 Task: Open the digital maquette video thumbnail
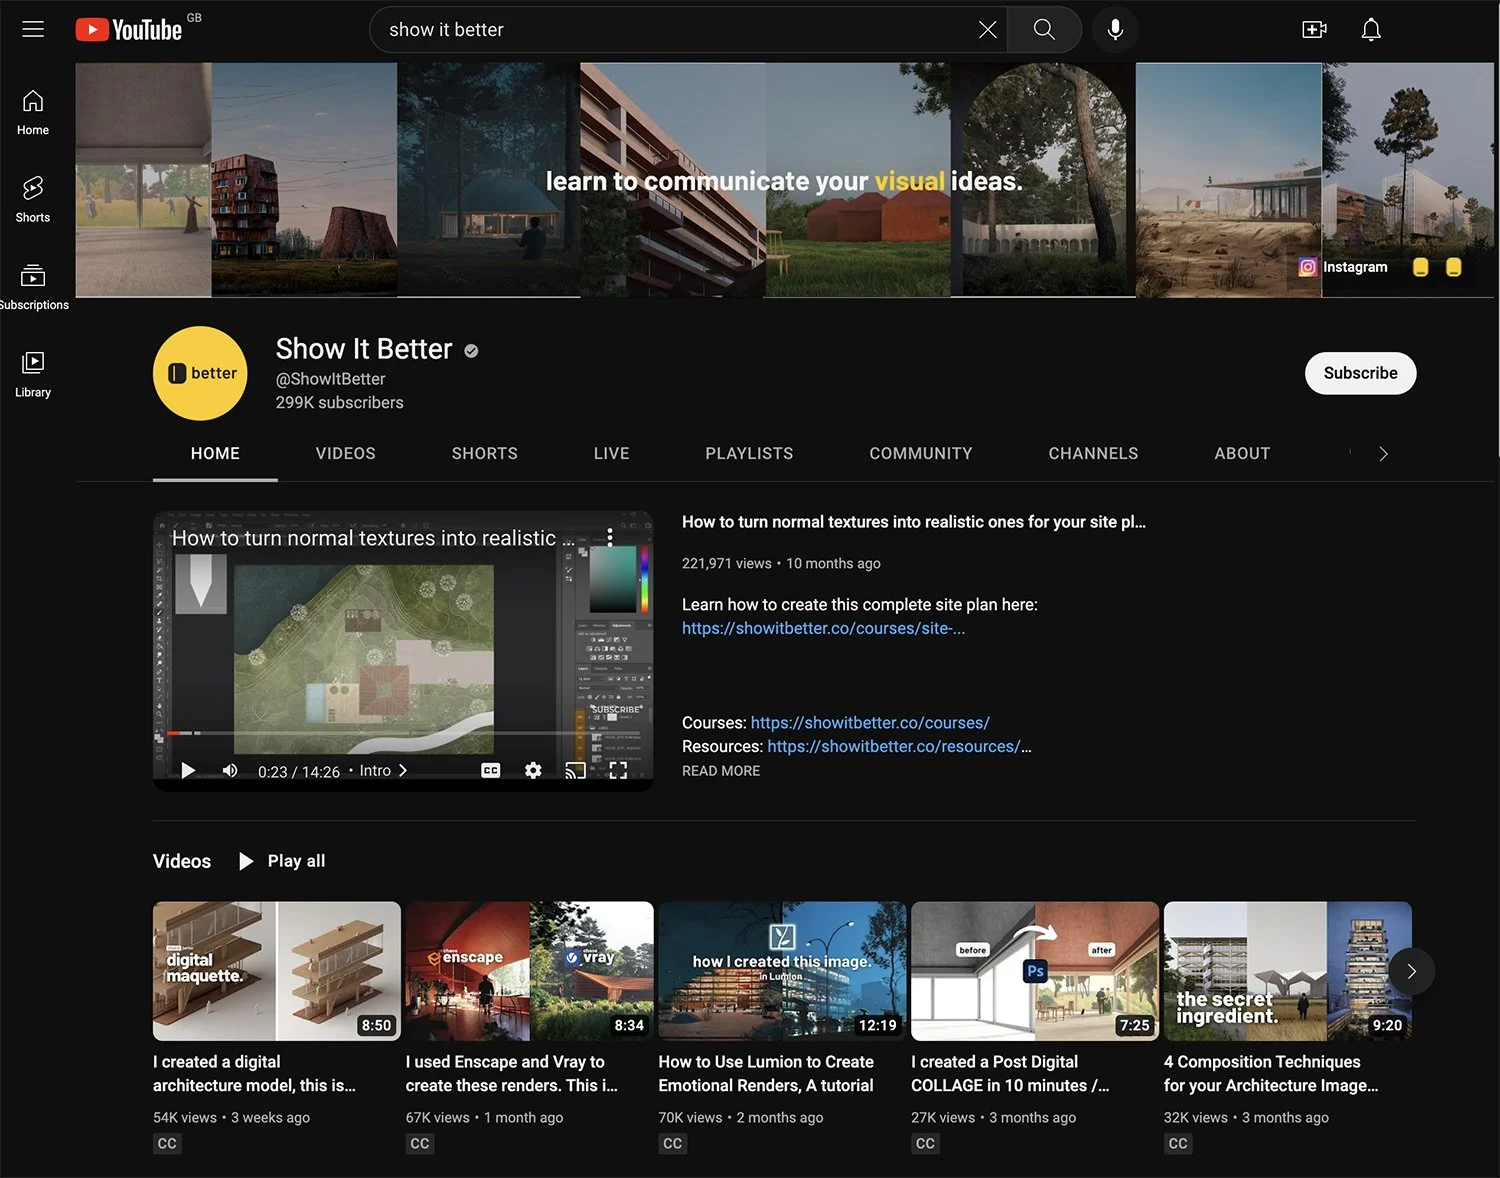pyautogui.click(x=277, y=971)
